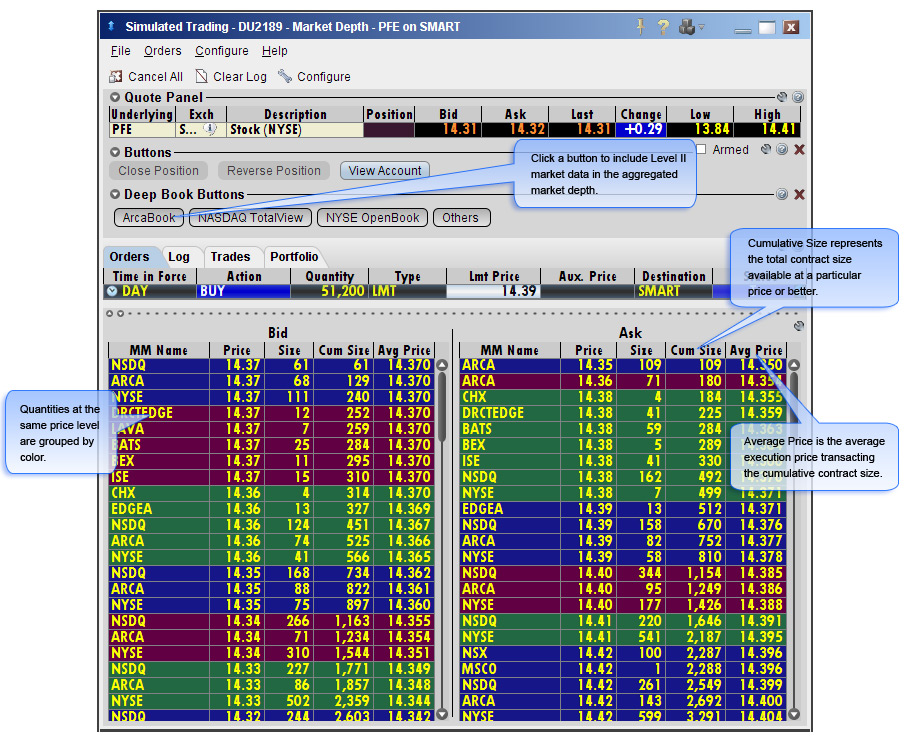
Task: Switch to the Portfolio tab
Action: (294, 257)
